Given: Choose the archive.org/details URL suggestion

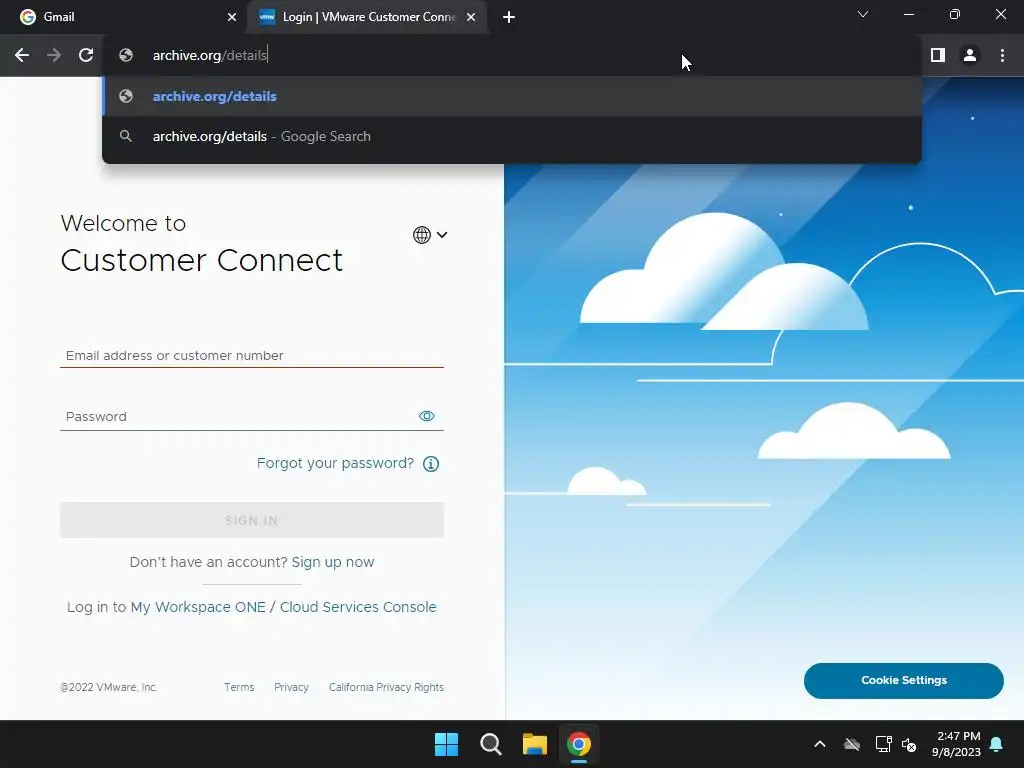Looking at the screenshot, I should point(512,97).
